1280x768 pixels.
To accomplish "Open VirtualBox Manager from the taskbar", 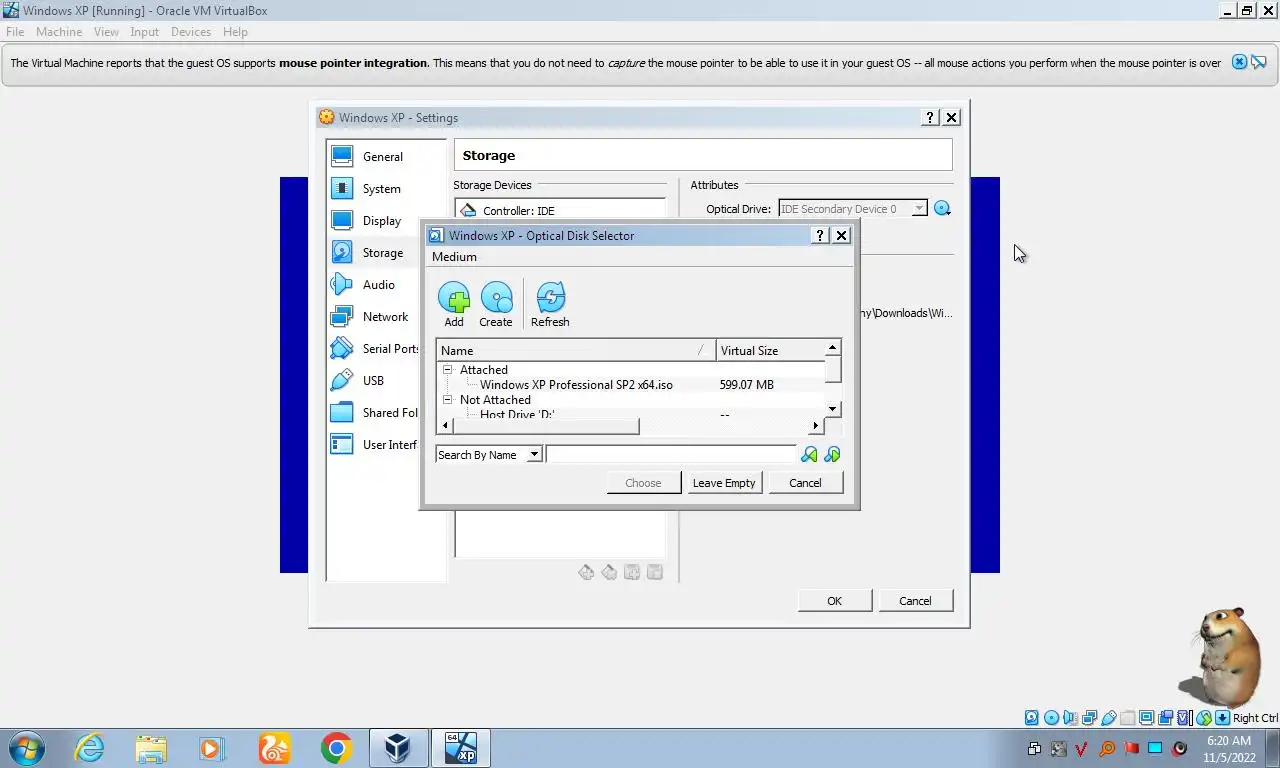I will [x=398, y=748].
